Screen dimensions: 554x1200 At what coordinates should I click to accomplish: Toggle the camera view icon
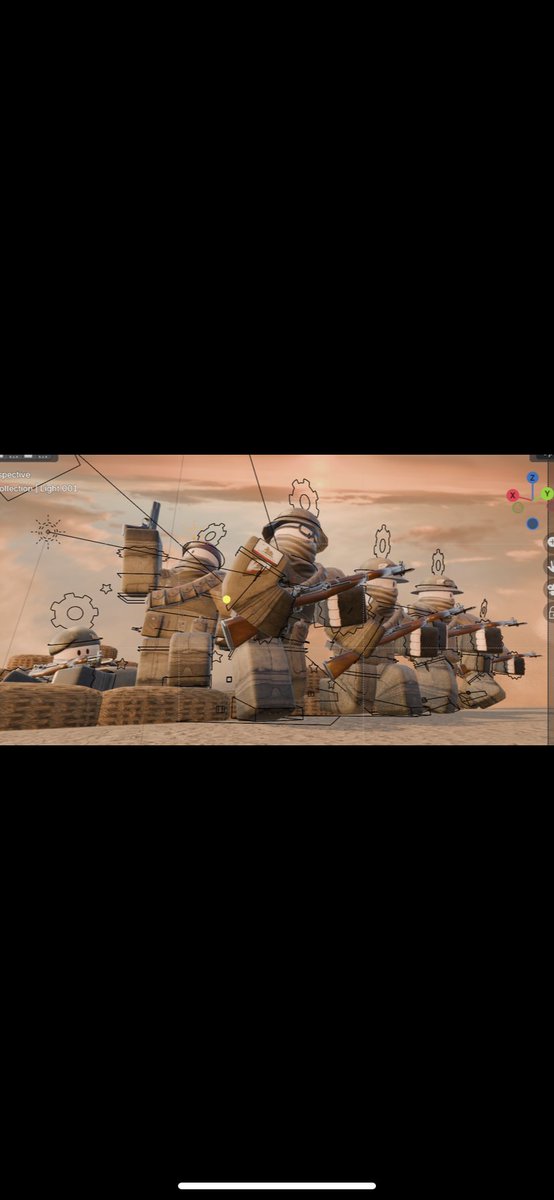click(x=549, y=588)
